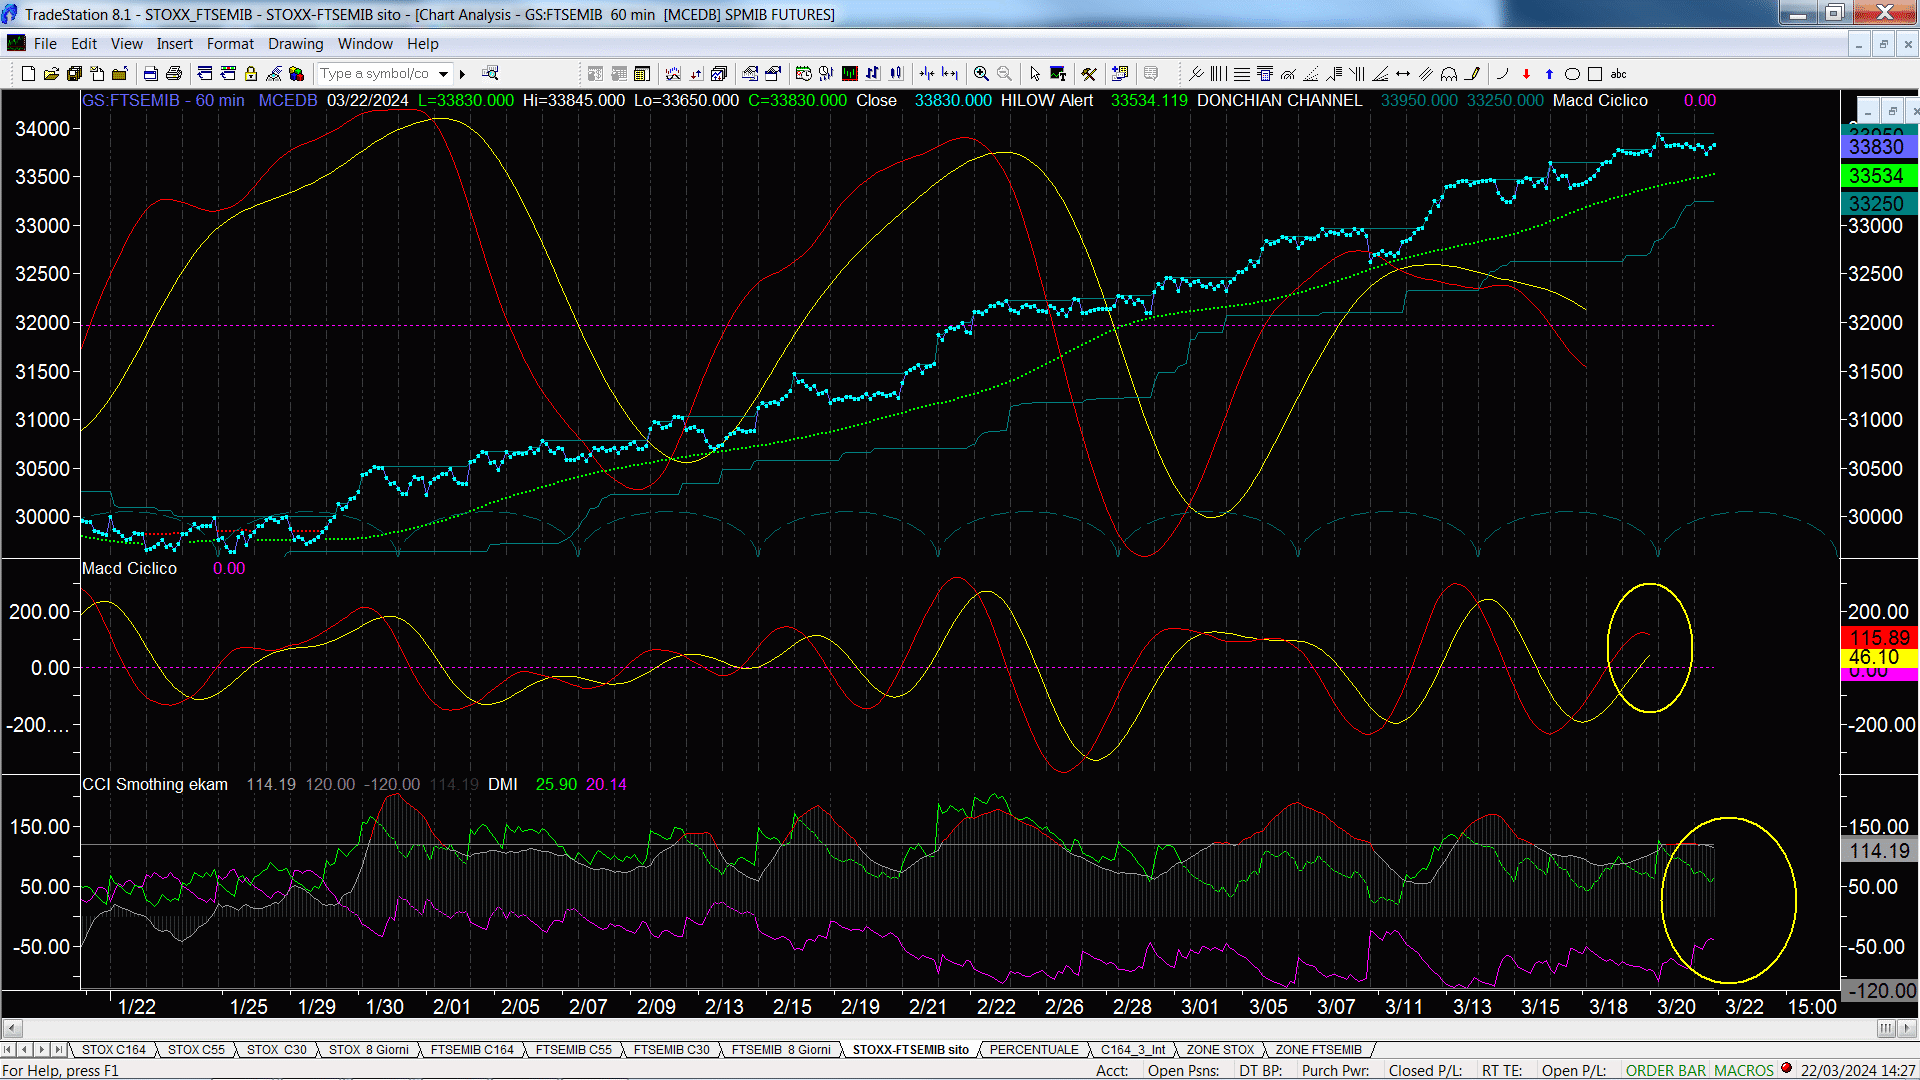The width and height of the screenshot is (1920, 1080).
Task: Select the fan lines angle tool
Action: point(1380,73)
